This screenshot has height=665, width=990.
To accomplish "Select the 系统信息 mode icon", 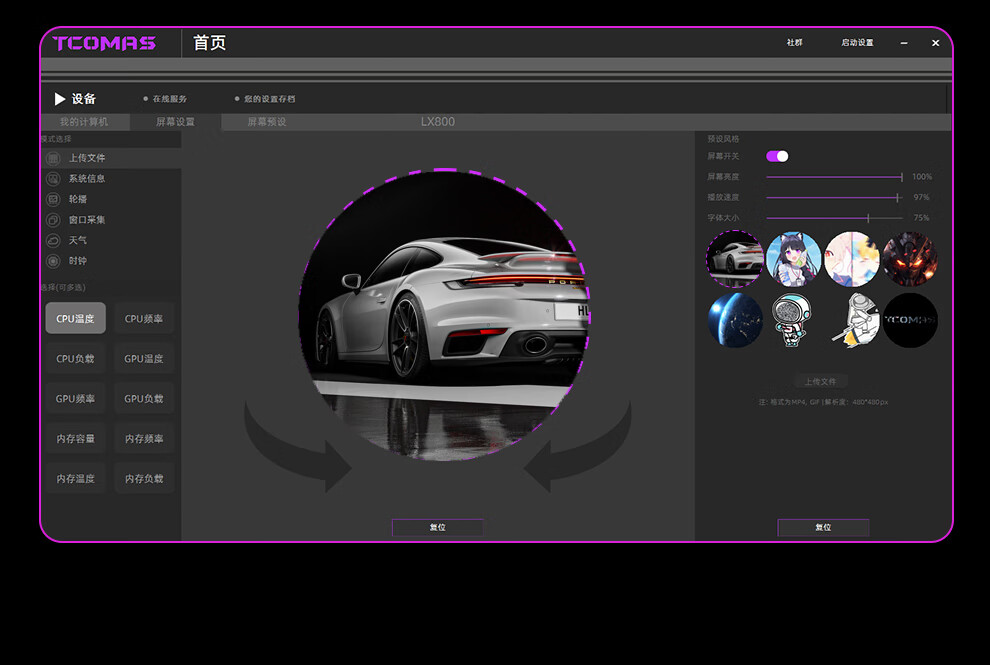I will (x=54, y=179).
